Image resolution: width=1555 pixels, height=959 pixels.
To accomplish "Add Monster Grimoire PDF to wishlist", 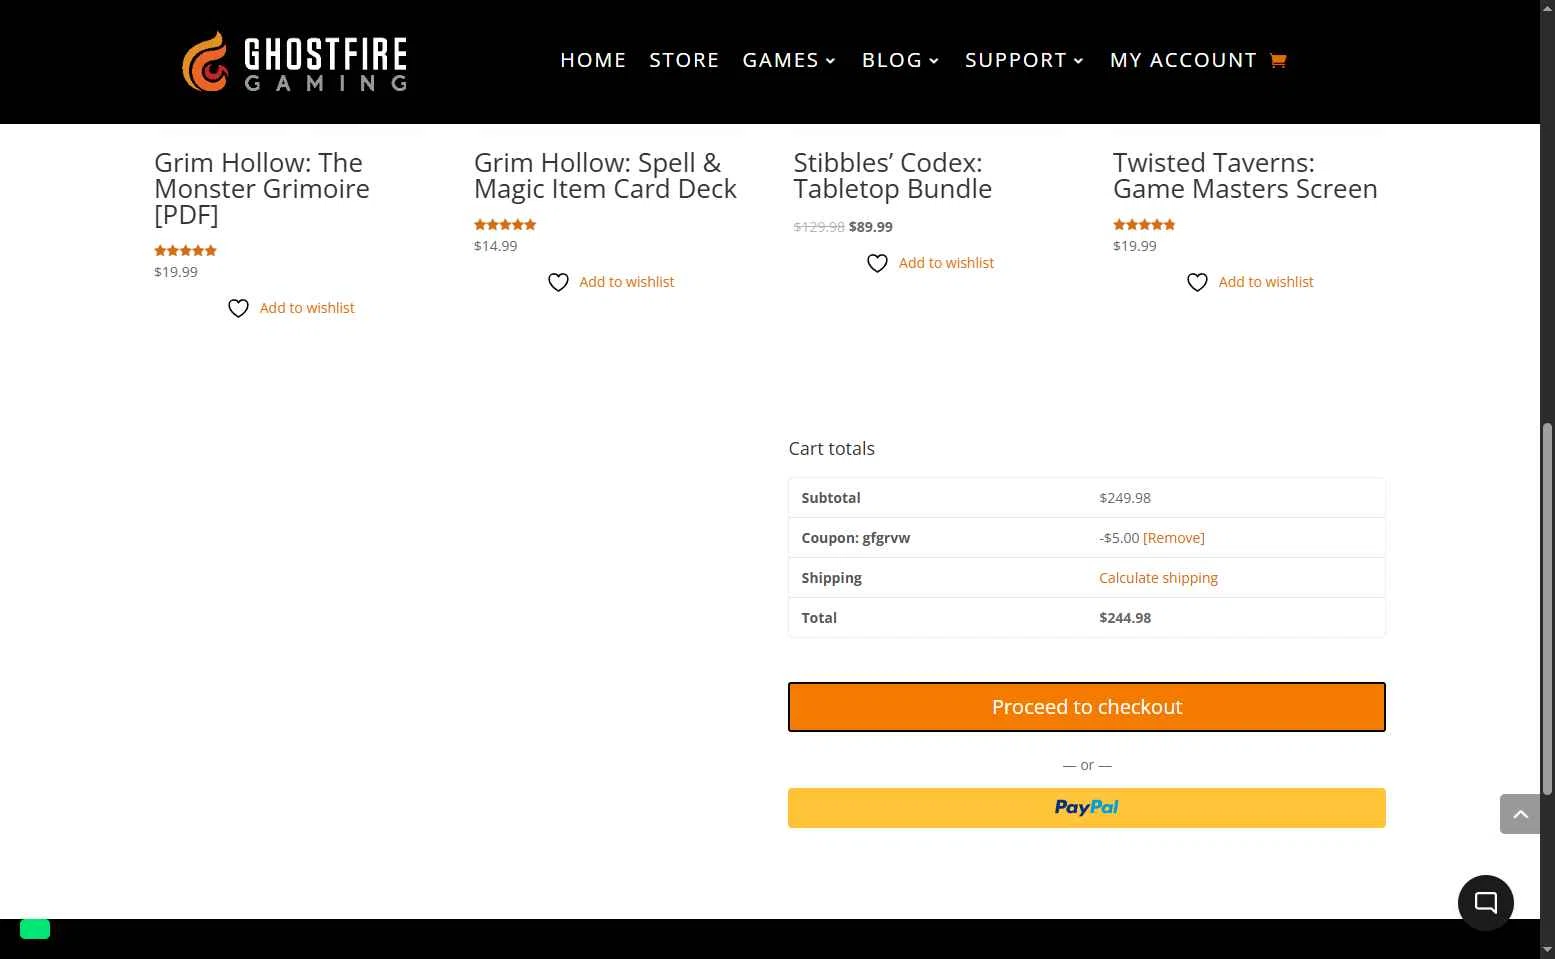I will 307,308.
